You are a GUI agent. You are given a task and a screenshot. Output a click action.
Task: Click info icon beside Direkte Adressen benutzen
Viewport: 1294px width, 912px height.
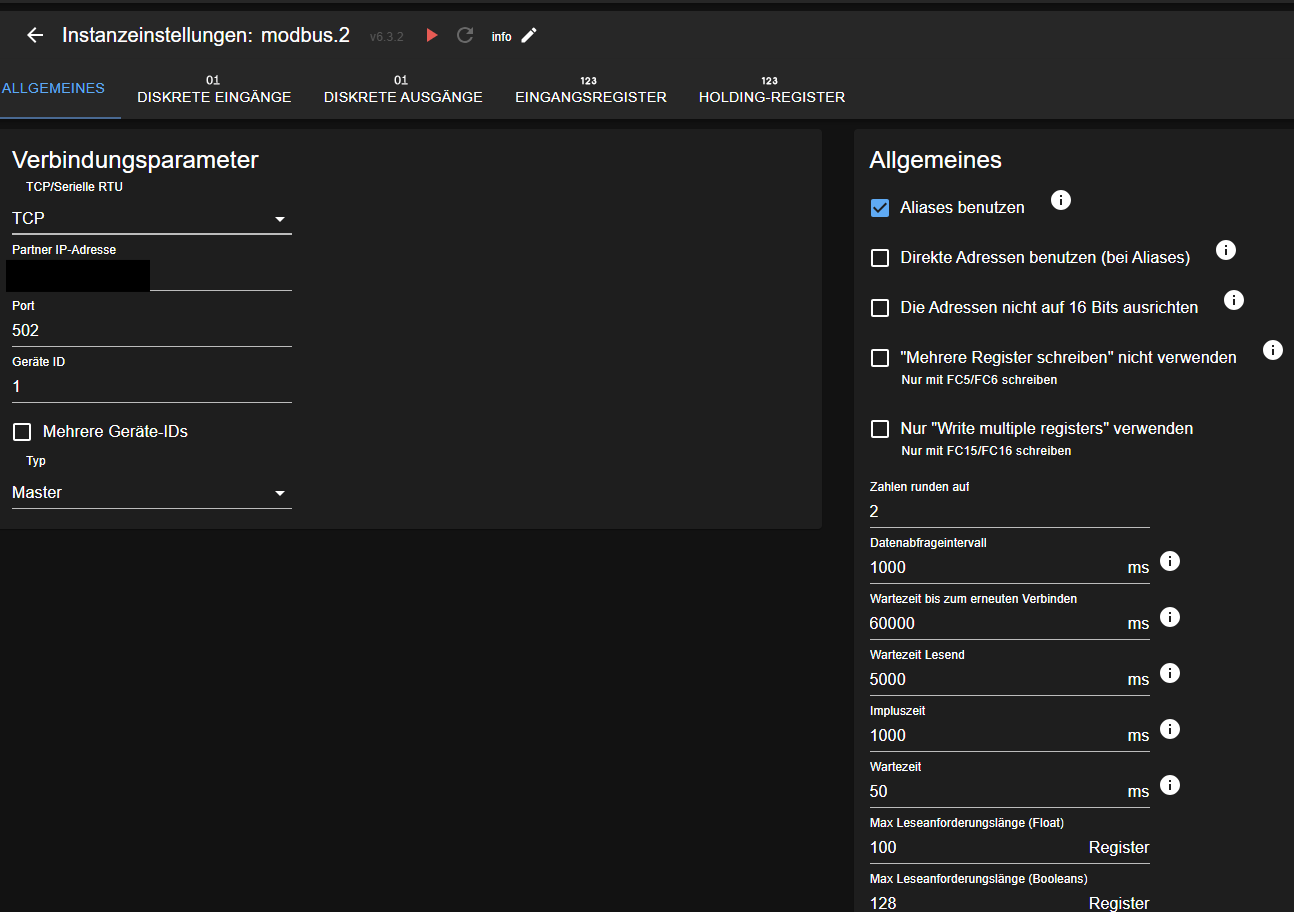pos(1226,251)
